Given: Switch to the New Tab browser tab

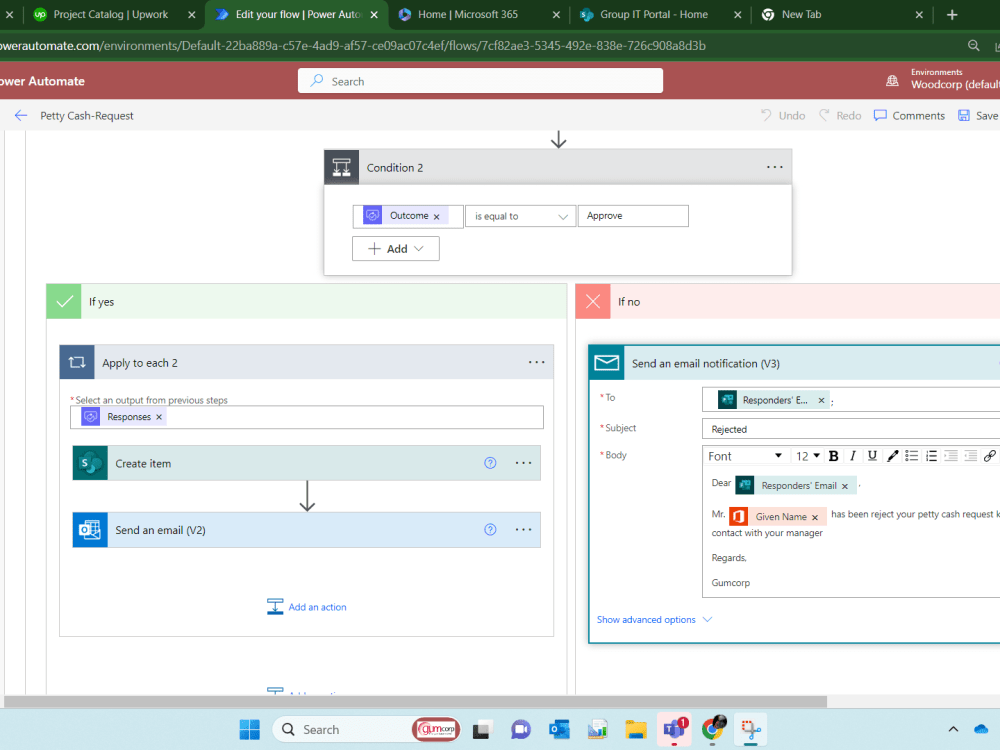Looking at the screenshot, I should click(802, 15).
